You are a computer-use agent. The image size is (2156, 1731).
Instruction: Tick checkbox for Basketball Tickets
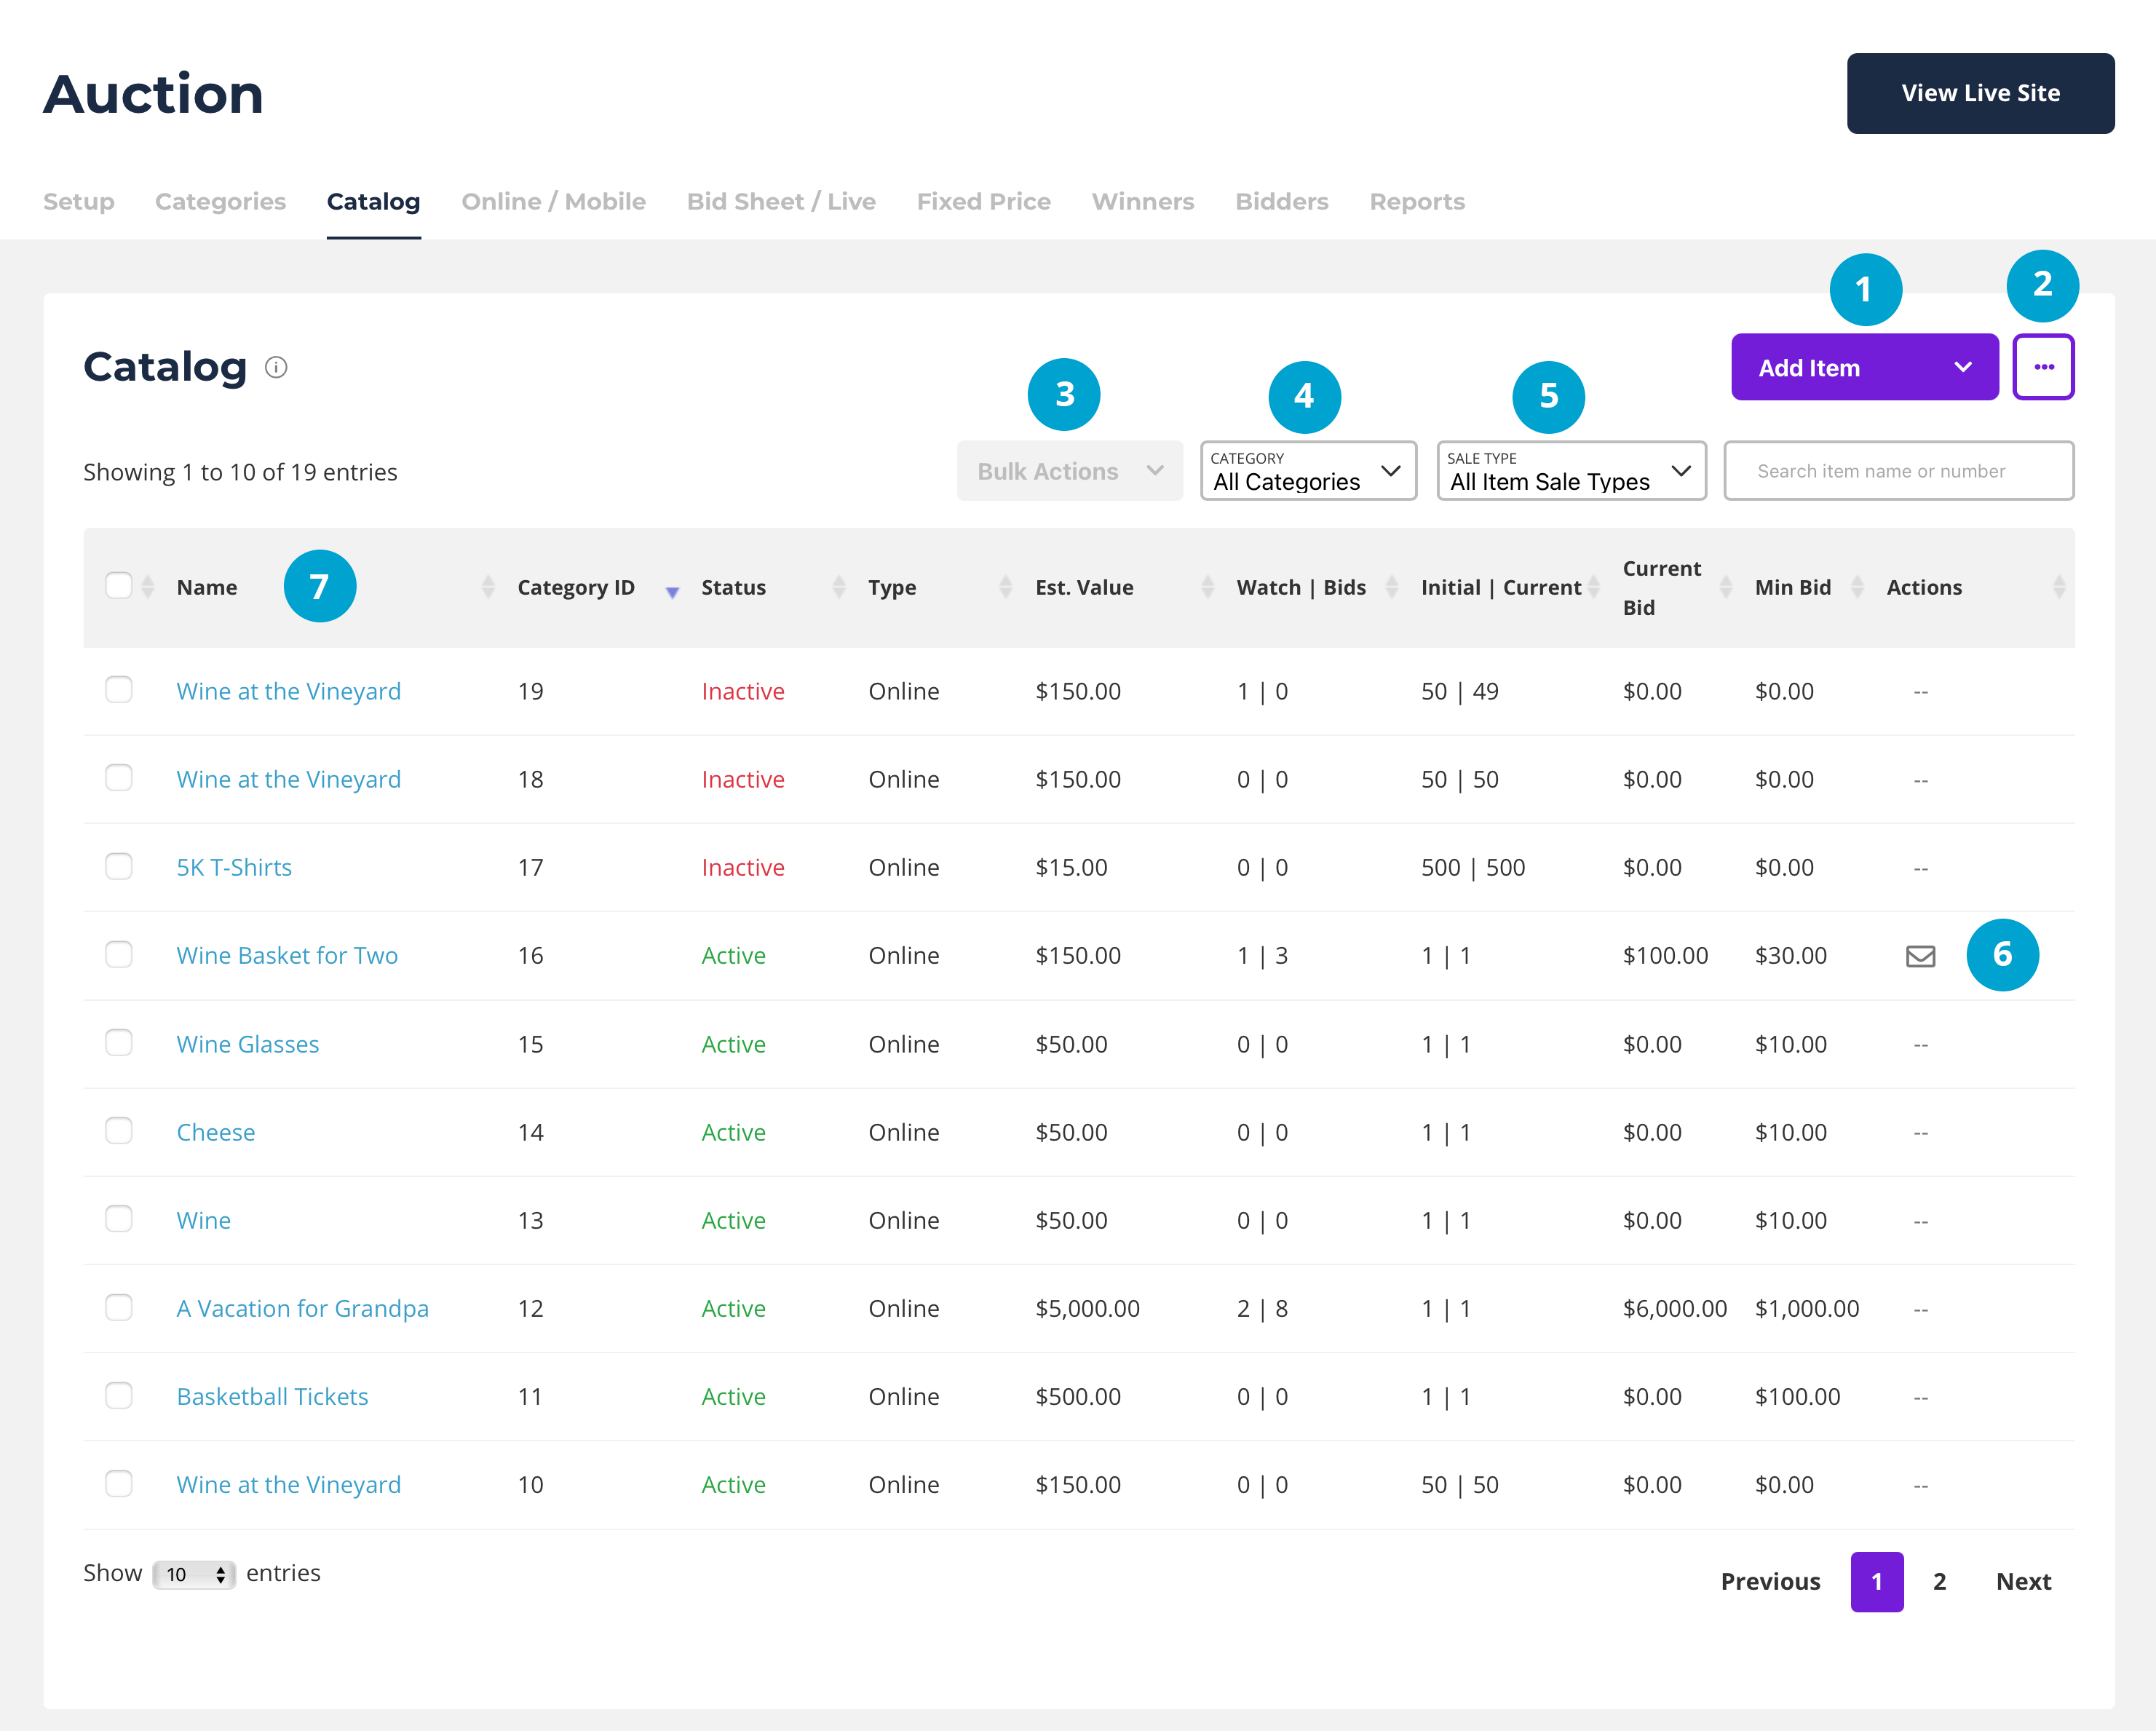(119, 1395)
